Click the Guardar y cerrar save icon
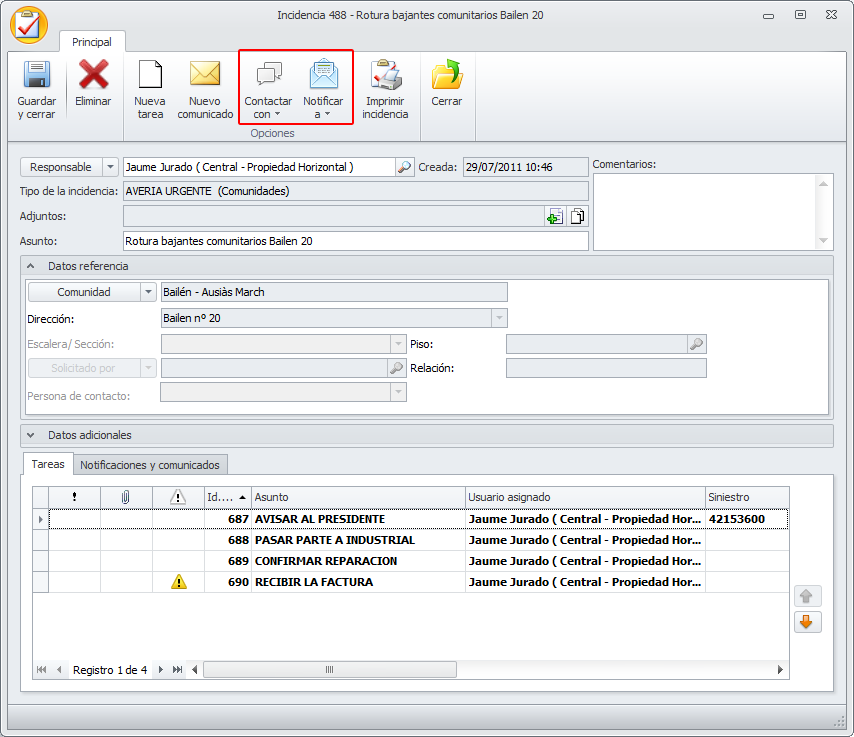Screen dimensions: 854x737 (x=36, y=75)
